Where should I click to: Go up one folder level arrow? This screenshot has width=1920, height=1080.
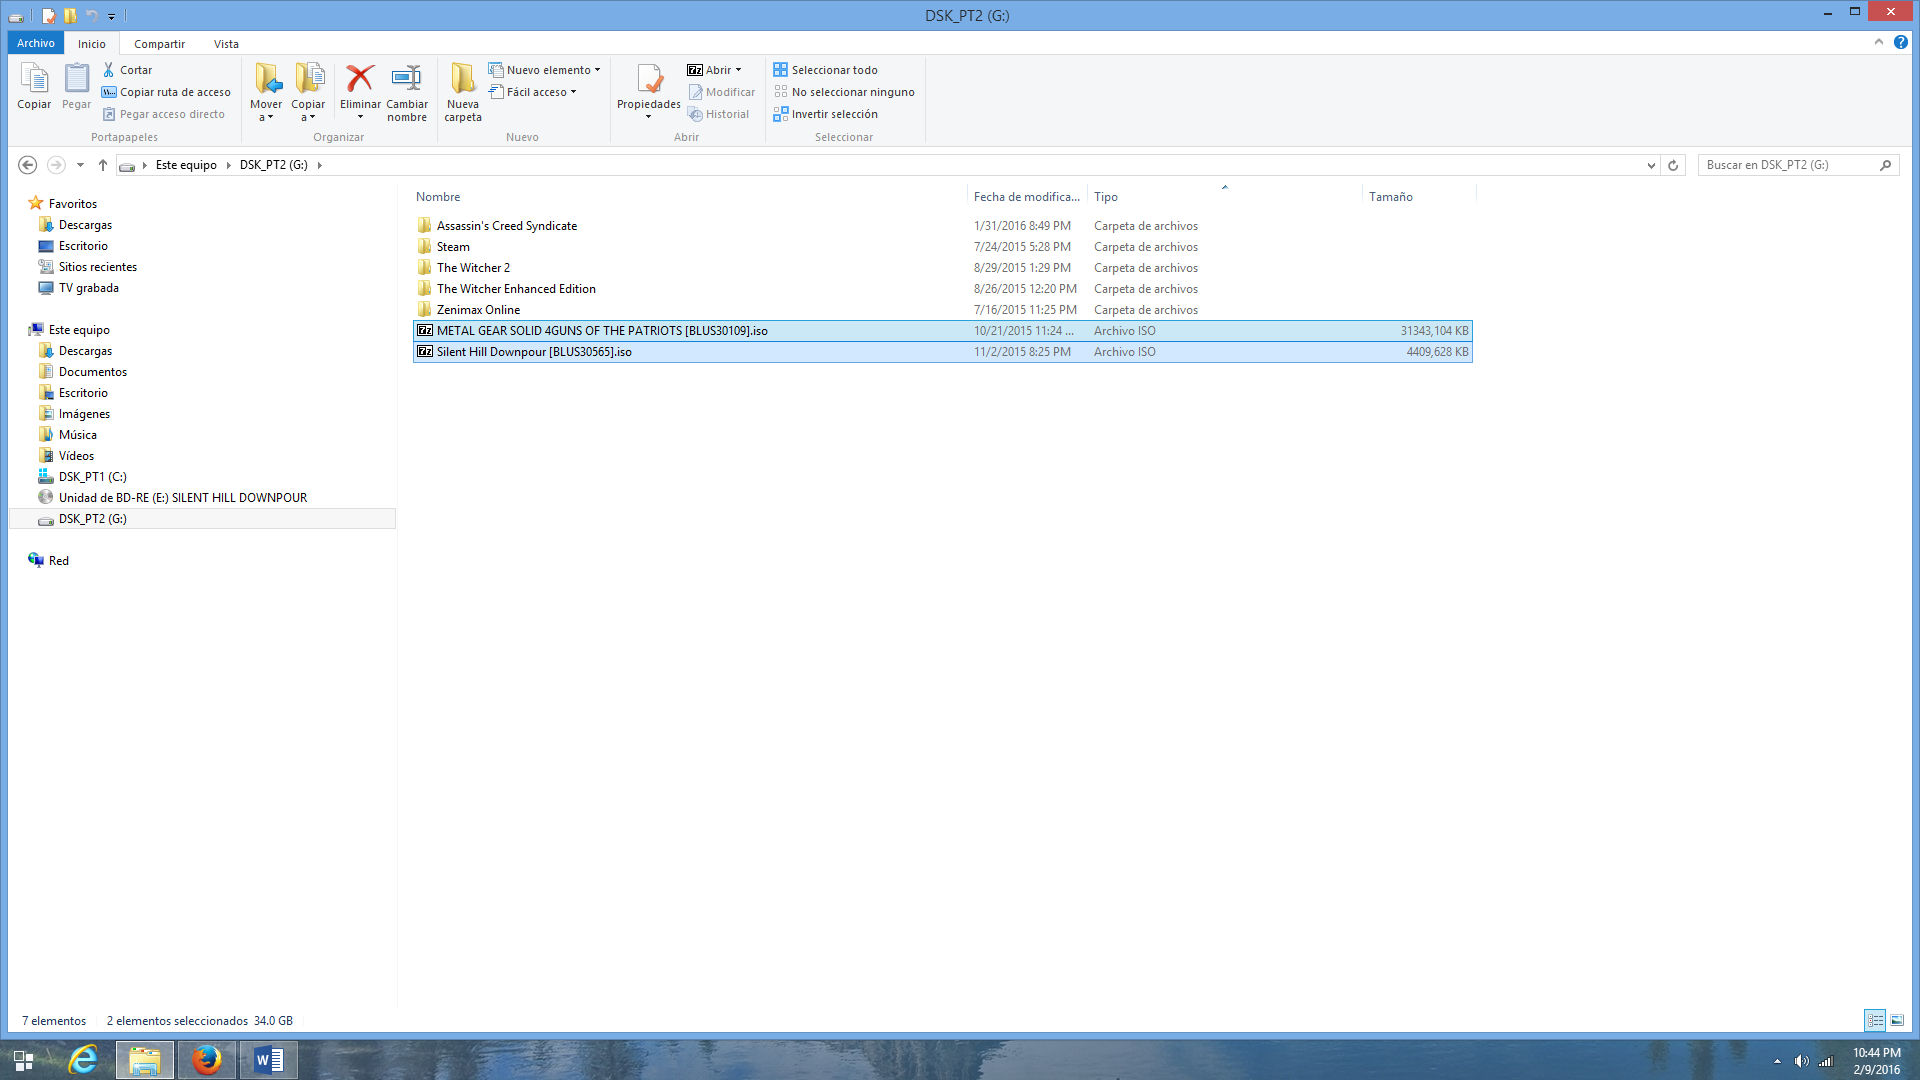(102, 165)
